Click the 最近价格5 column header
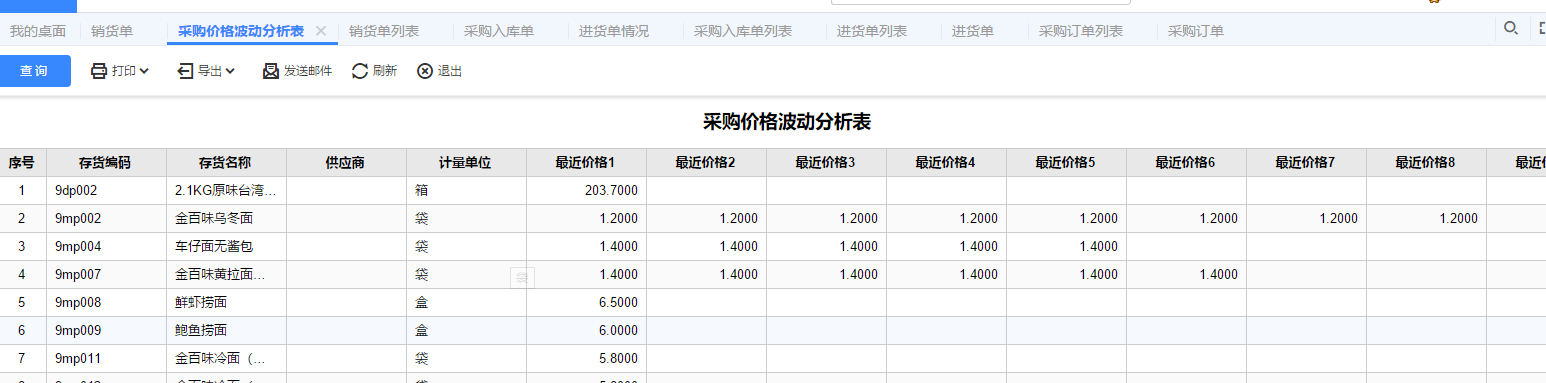1546x383 pixels. 1066,162
